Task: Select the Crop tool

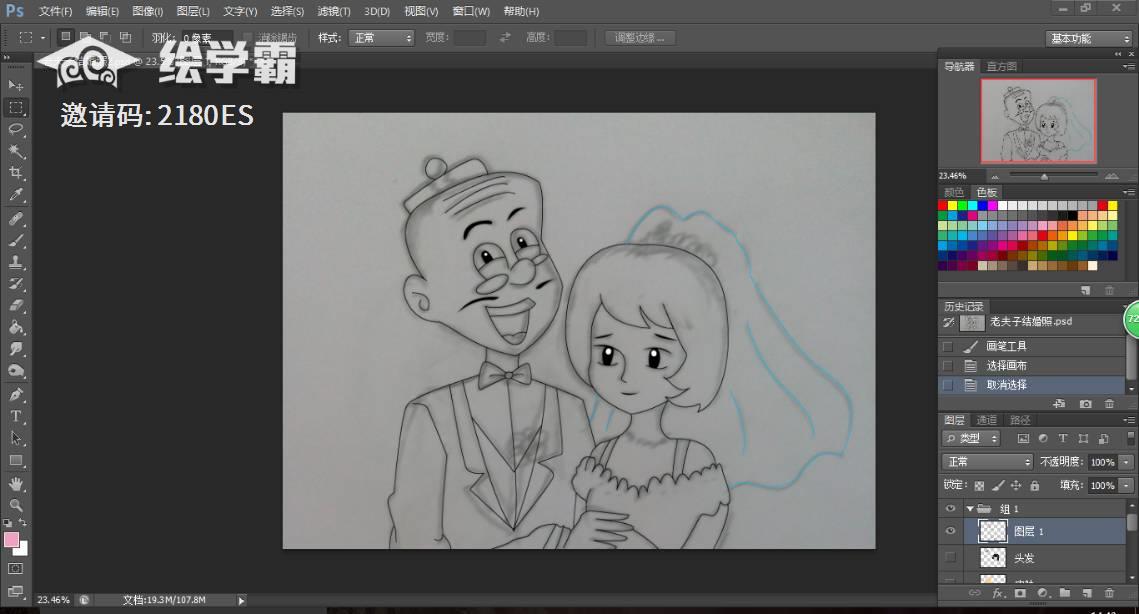Action: click(16, 173)
